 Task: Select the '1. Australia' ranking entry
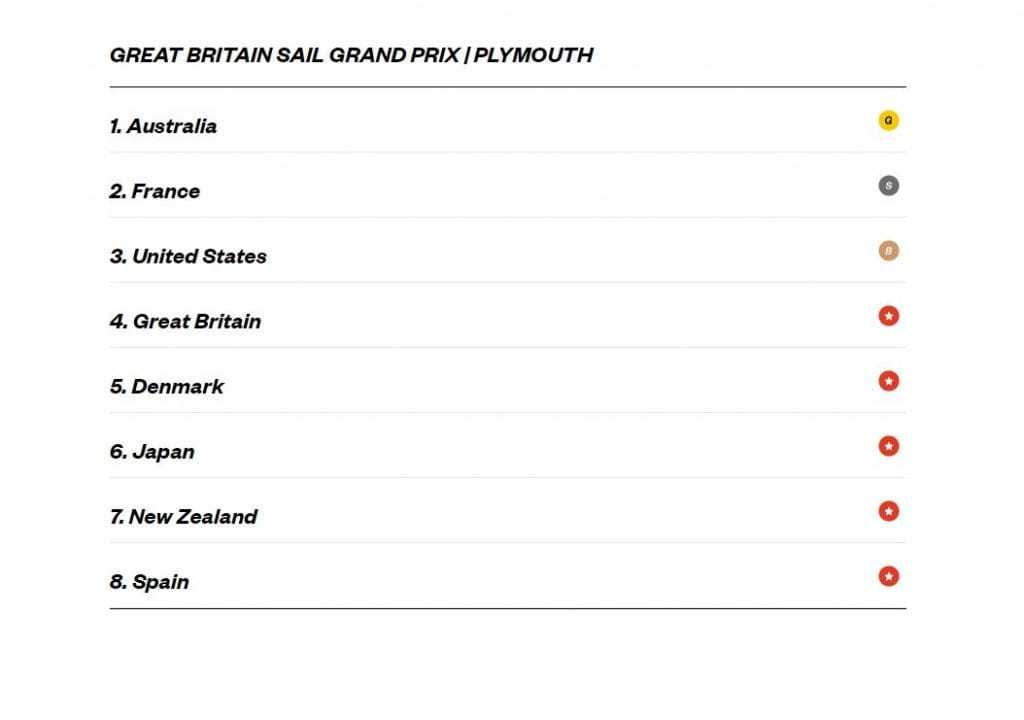click(x=163, y=127)
